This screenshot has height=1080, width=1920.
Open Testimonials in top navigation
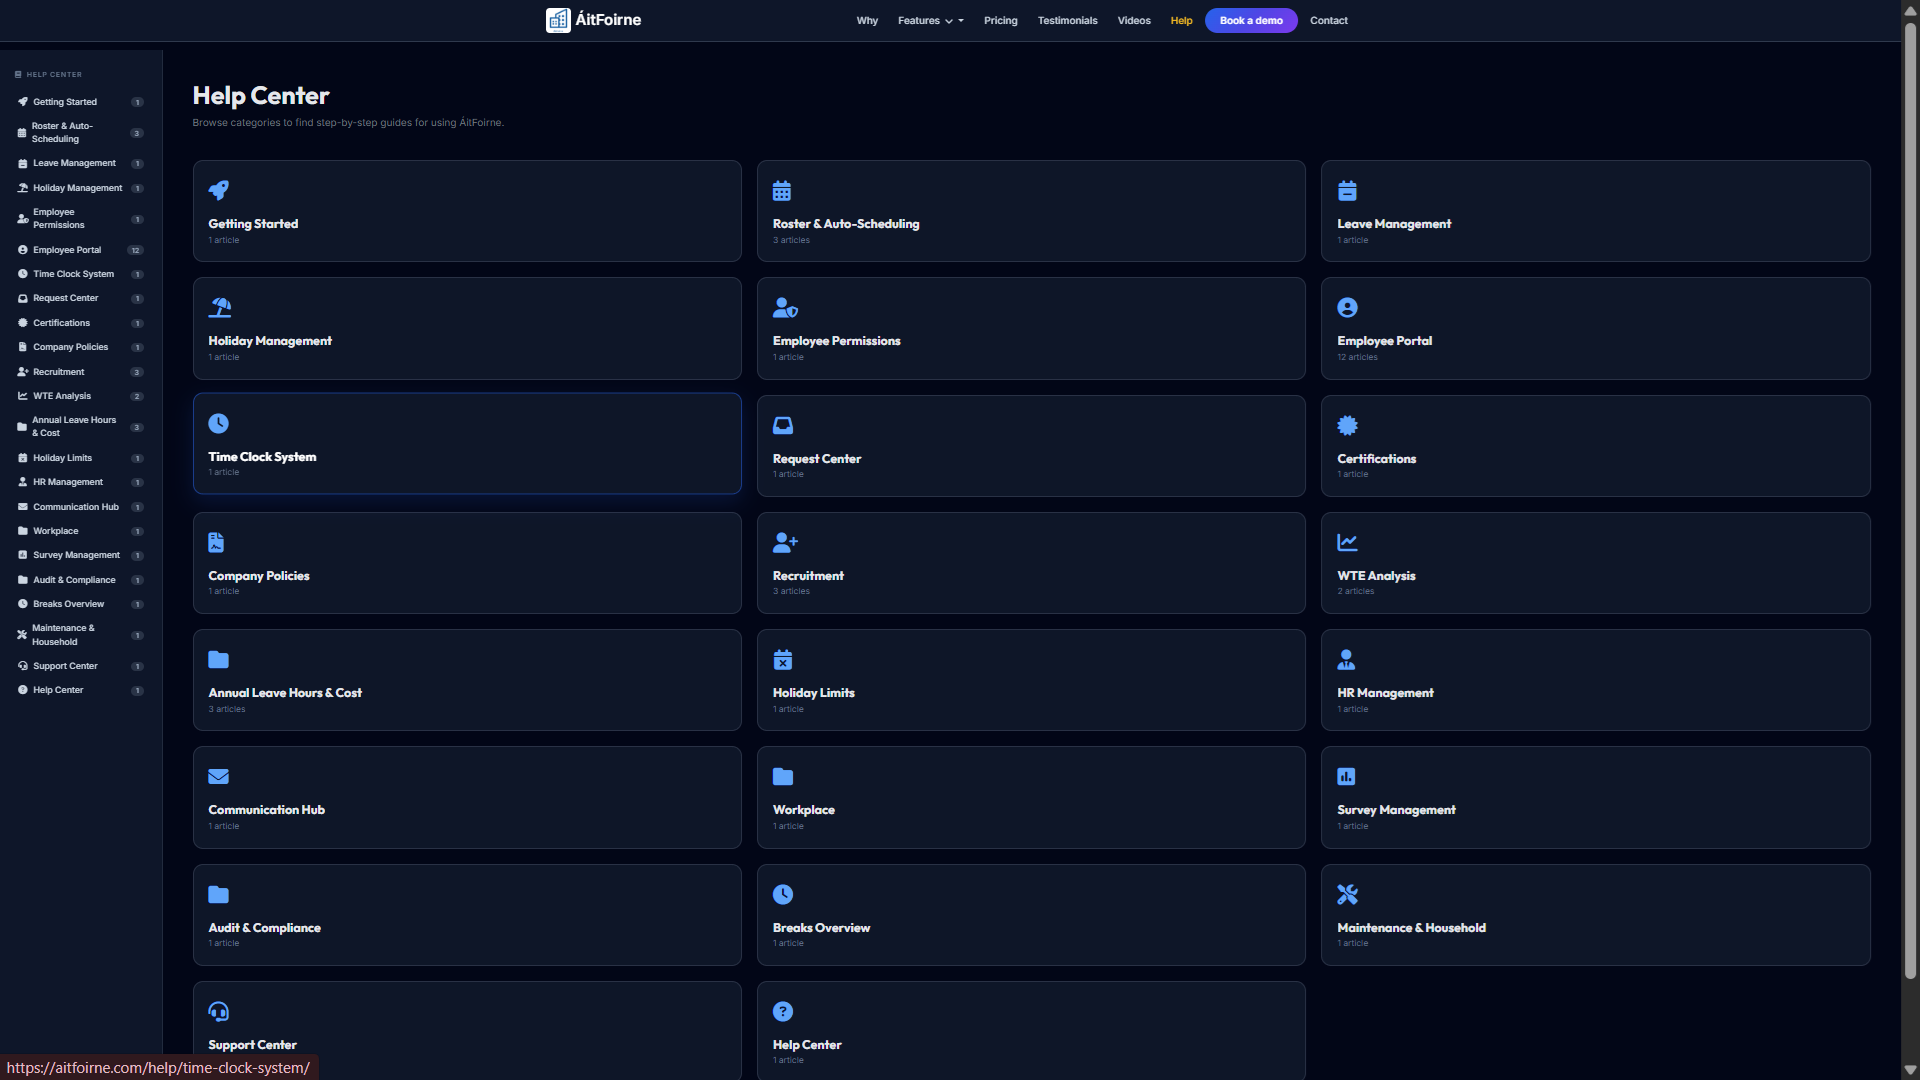click(x=1067, y=20)
